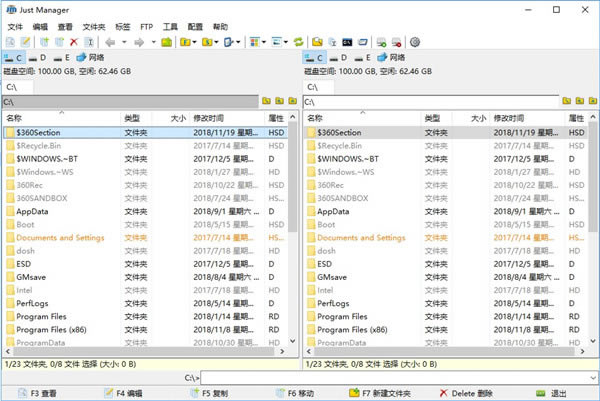The width and height of the screenshot is (600, 401).
Task: Click the Edit file pencil toolbar icon
Action: pyautogui.click(x=25, y=42)
